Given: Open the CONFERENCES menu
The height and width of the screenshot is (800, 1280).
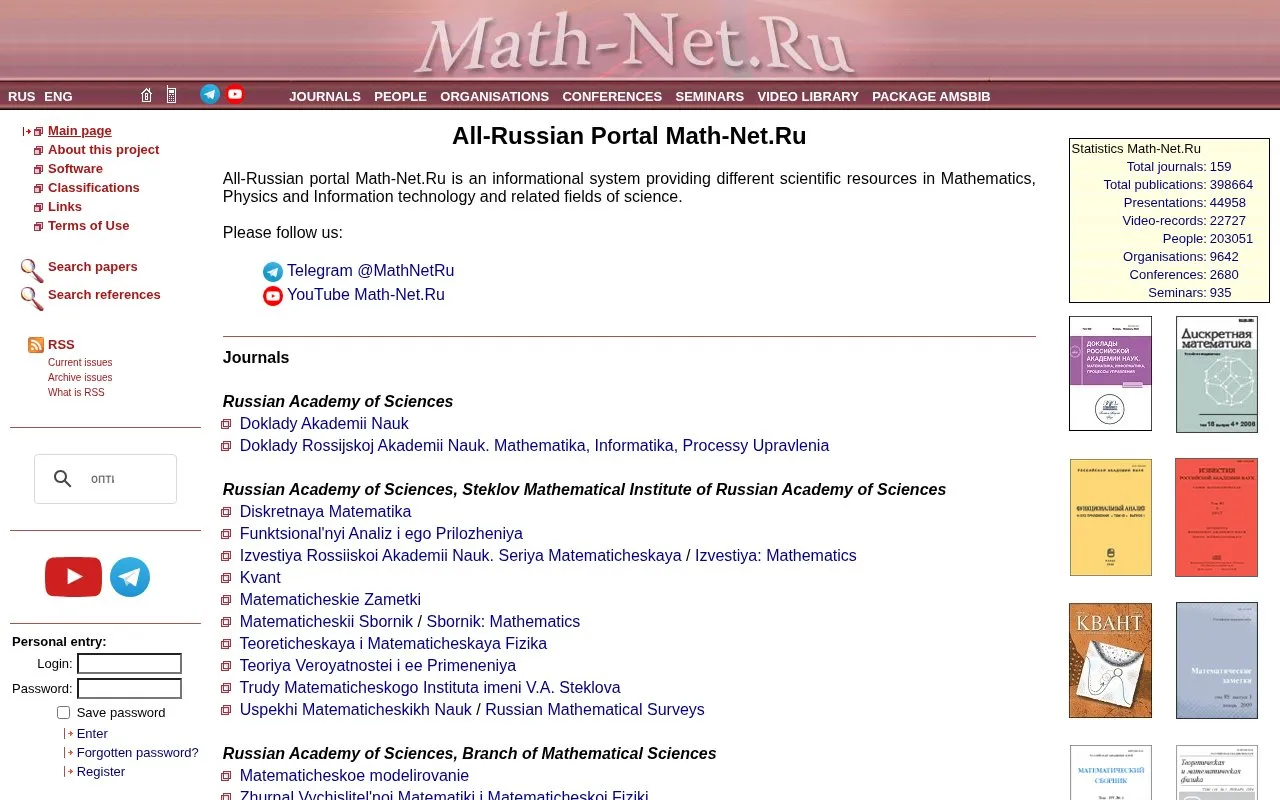Looking at the screenshot, I should [x=612, y=96].
